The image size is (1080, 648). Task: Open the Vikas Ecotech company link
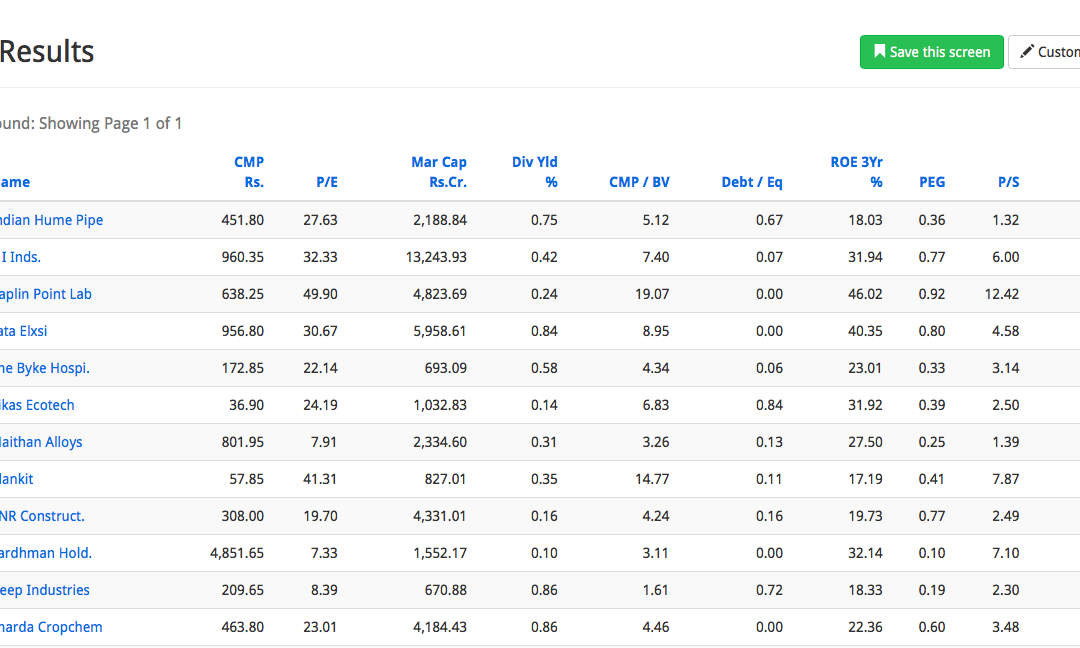pyautogui.click(x=37, y=405)
